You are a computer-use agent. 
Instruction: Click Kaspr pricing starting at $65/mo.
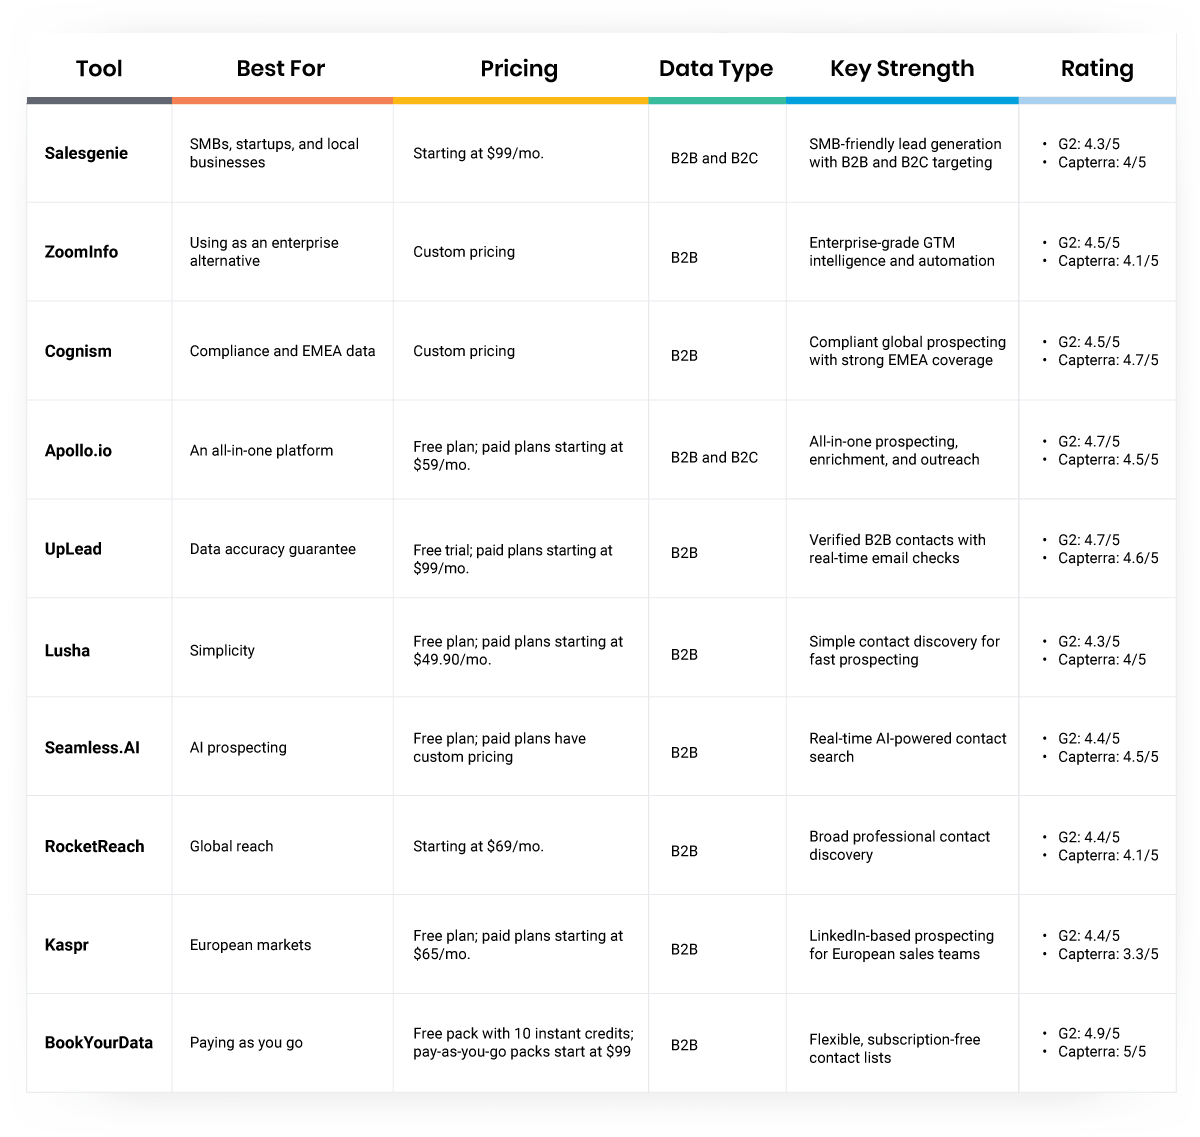(518, 945)
